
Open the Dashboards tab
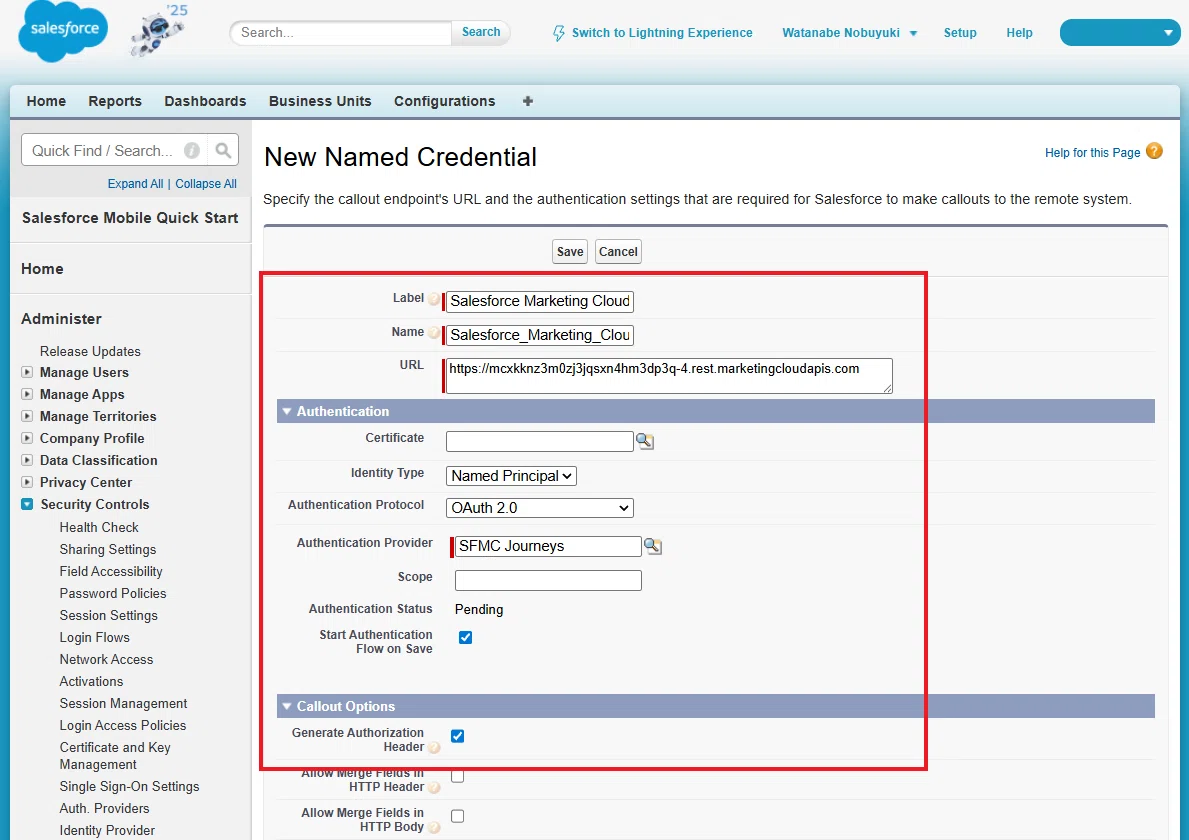click(x=205, y=101)
